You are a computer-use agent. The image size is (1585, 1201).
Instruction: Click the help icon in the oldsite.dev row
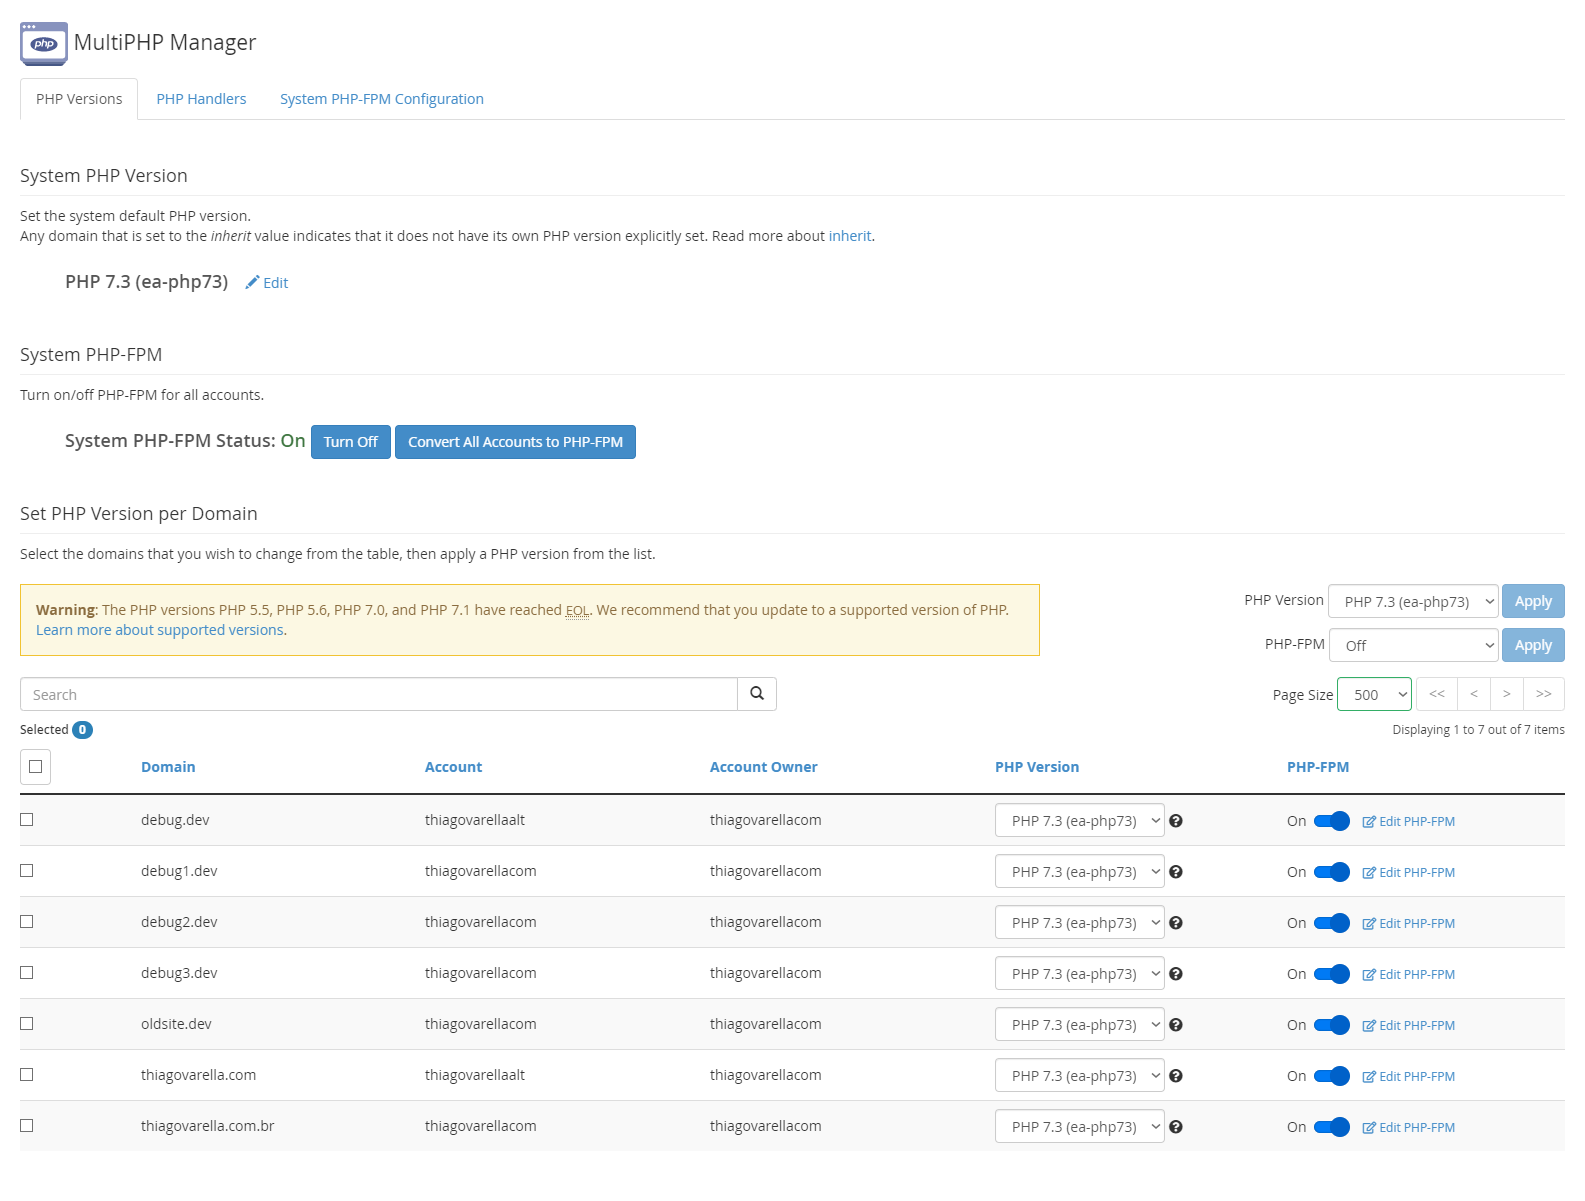pos(1176,1025)
